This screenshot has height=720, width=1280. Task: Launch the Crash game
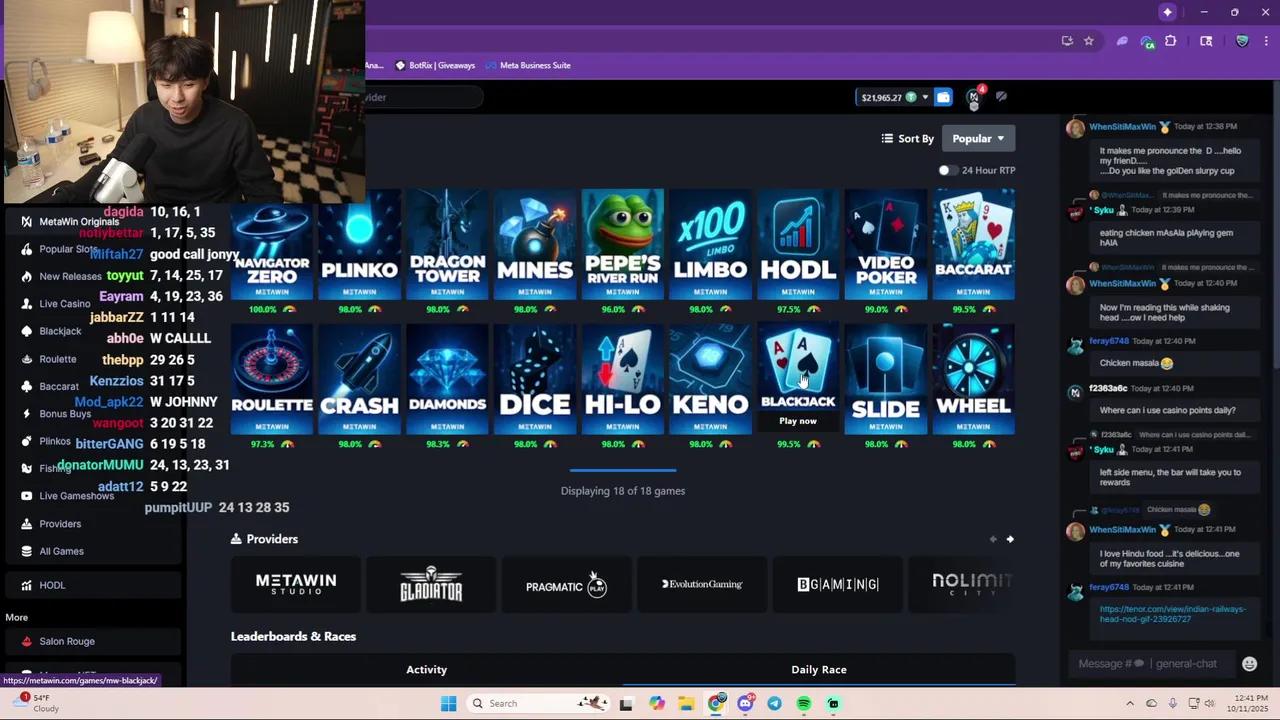[x=359, y=380]
